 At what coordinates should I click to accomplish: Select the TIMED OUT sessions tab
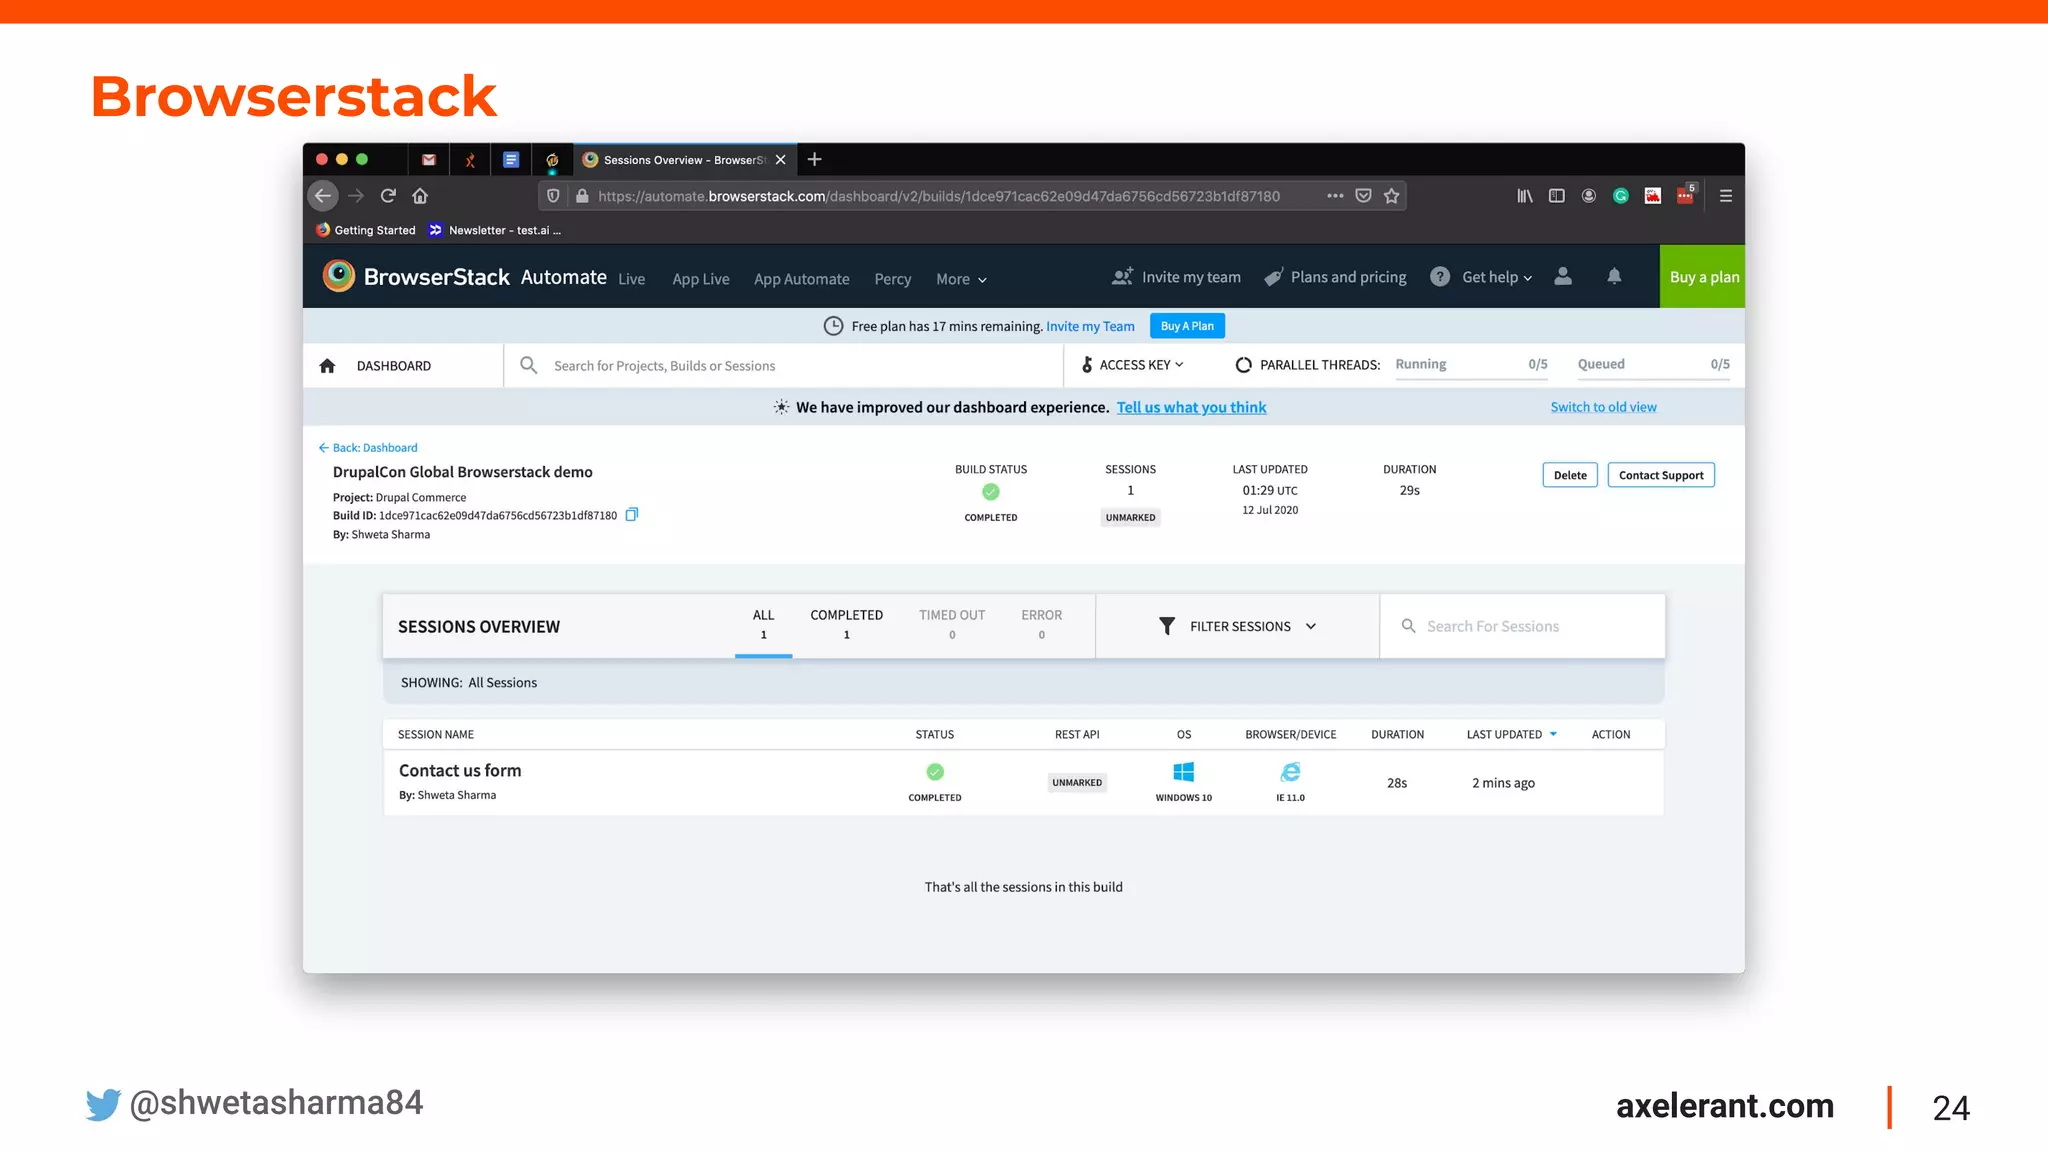coord(952,624)
